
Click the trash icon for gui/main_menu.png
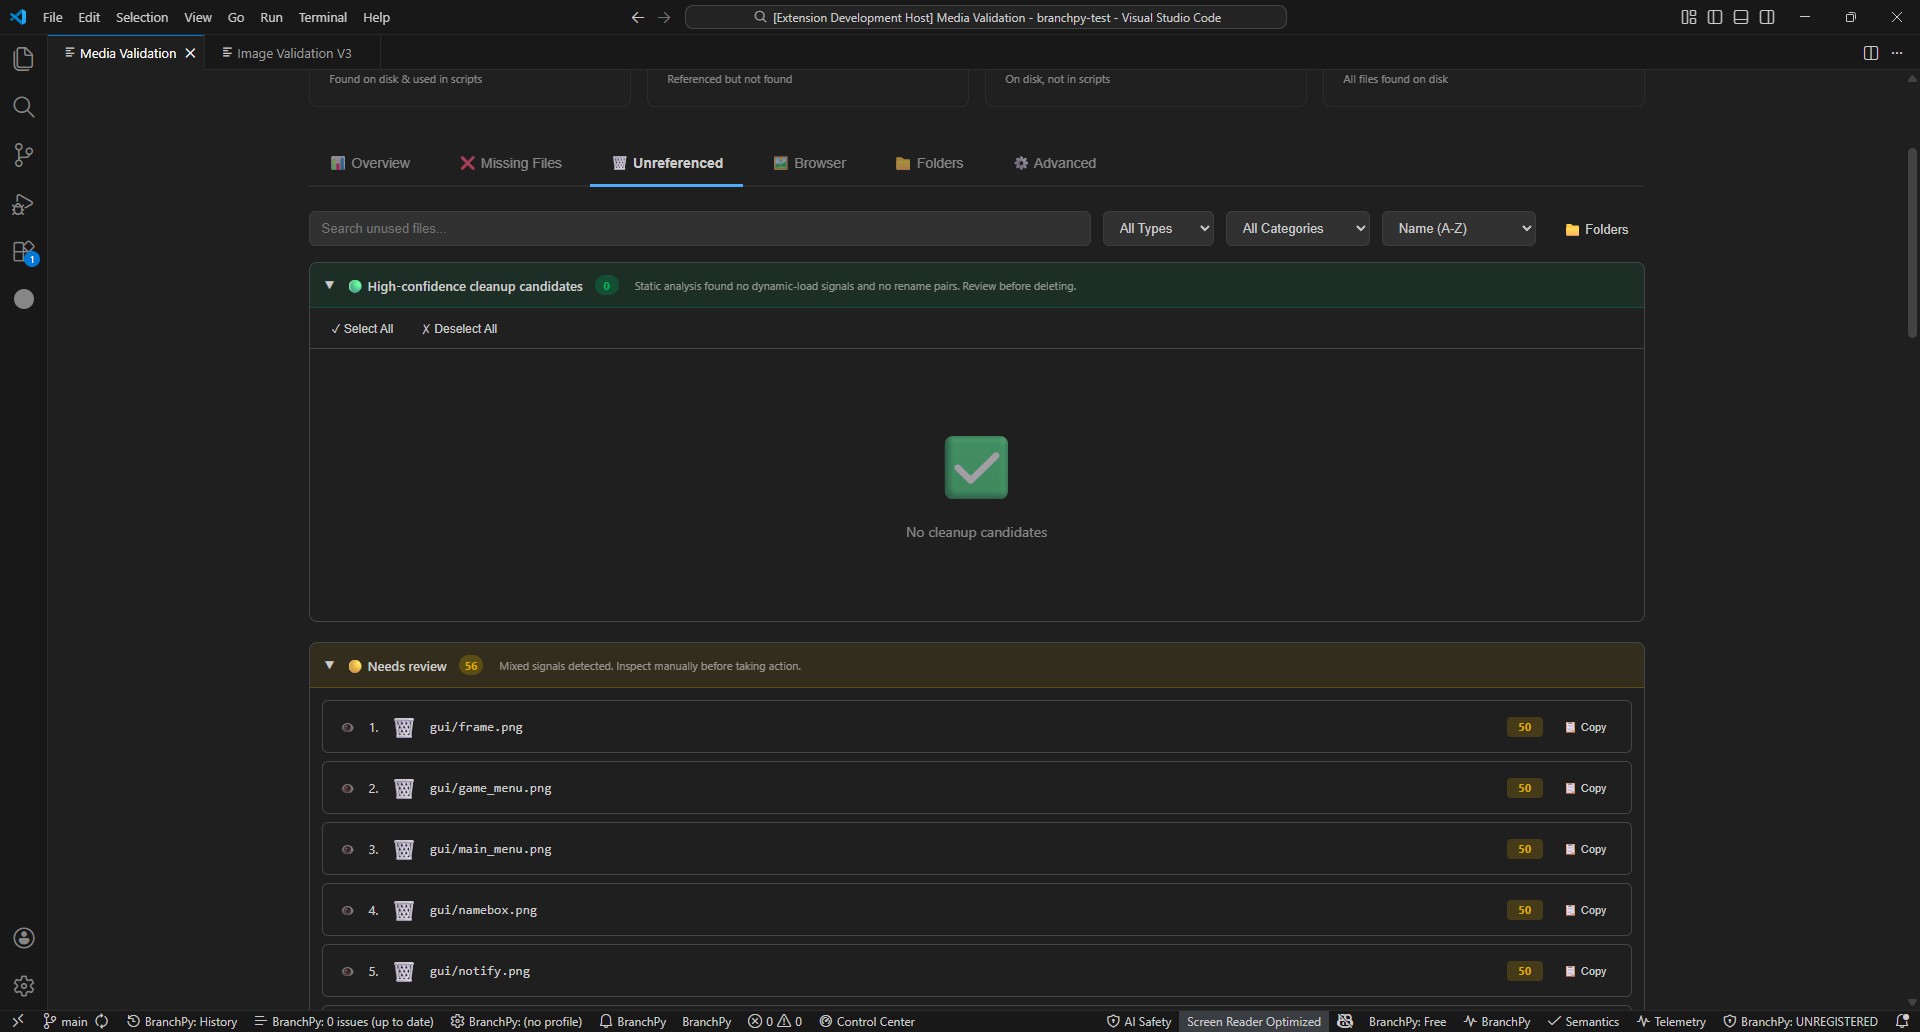pyautogui.click(x=404, y=850)
